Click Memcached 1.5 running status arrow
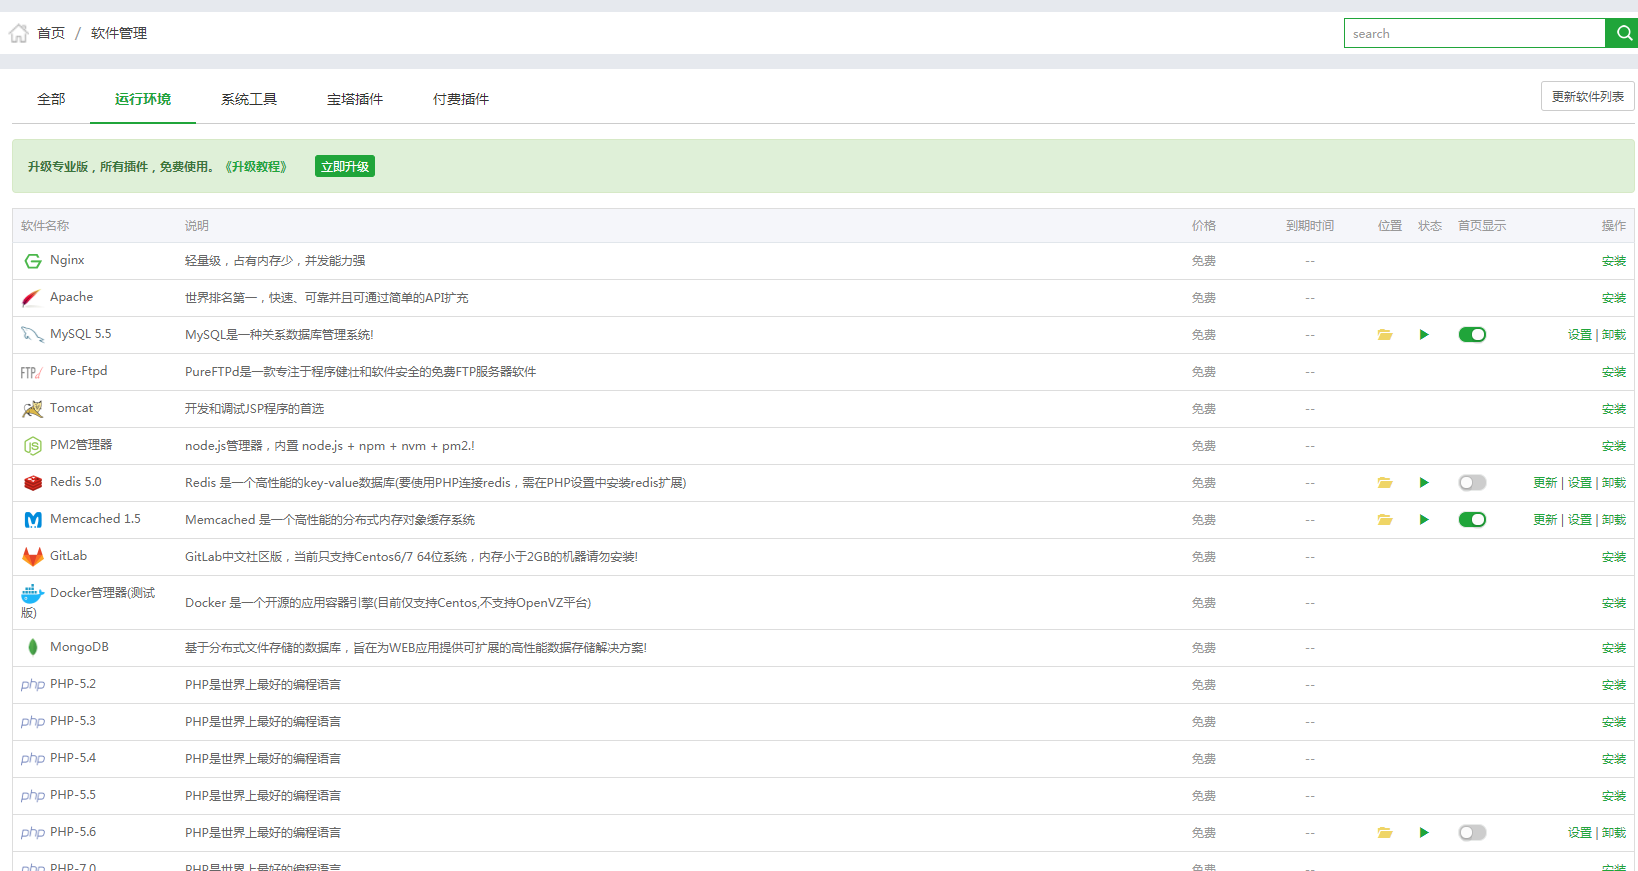This screenshot has width=1638, height=871. pyautogui.click(x=1424, y=520)
